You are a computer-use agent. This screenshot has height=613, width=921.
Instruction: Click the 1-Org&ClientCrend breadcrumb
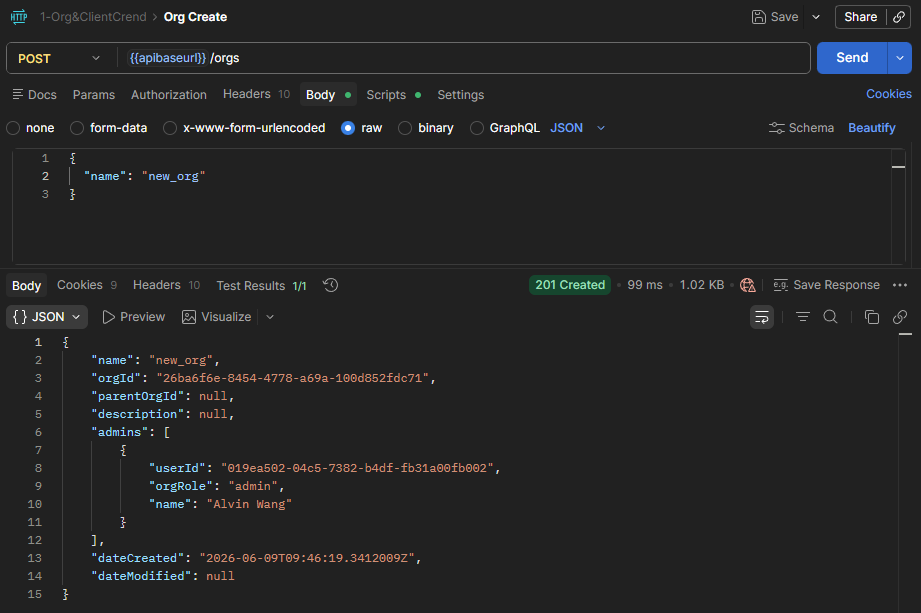coord(93,17)
